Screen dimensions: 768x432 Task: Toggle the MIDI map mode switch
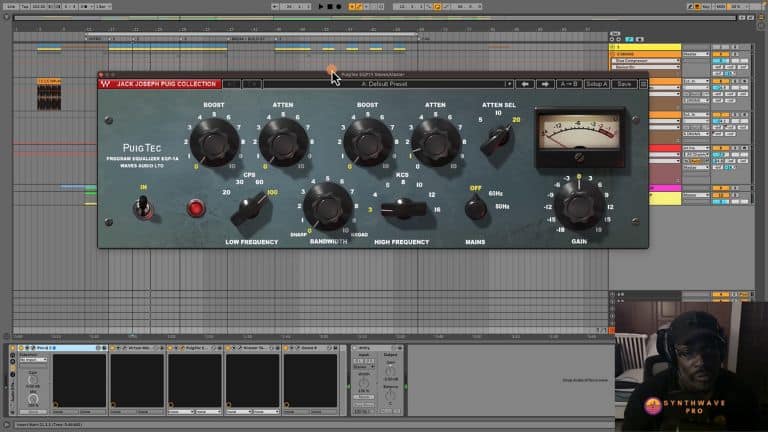(x=721, y=7)
